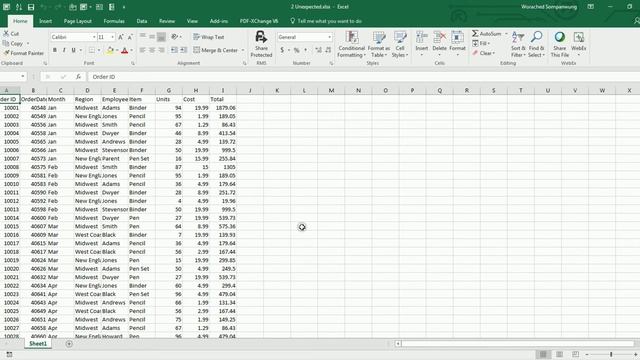This screenshot has width=640, height=360.
Task: Add a new sheet with the plus button
Action: pyautogui.click(x=69, y=344)
